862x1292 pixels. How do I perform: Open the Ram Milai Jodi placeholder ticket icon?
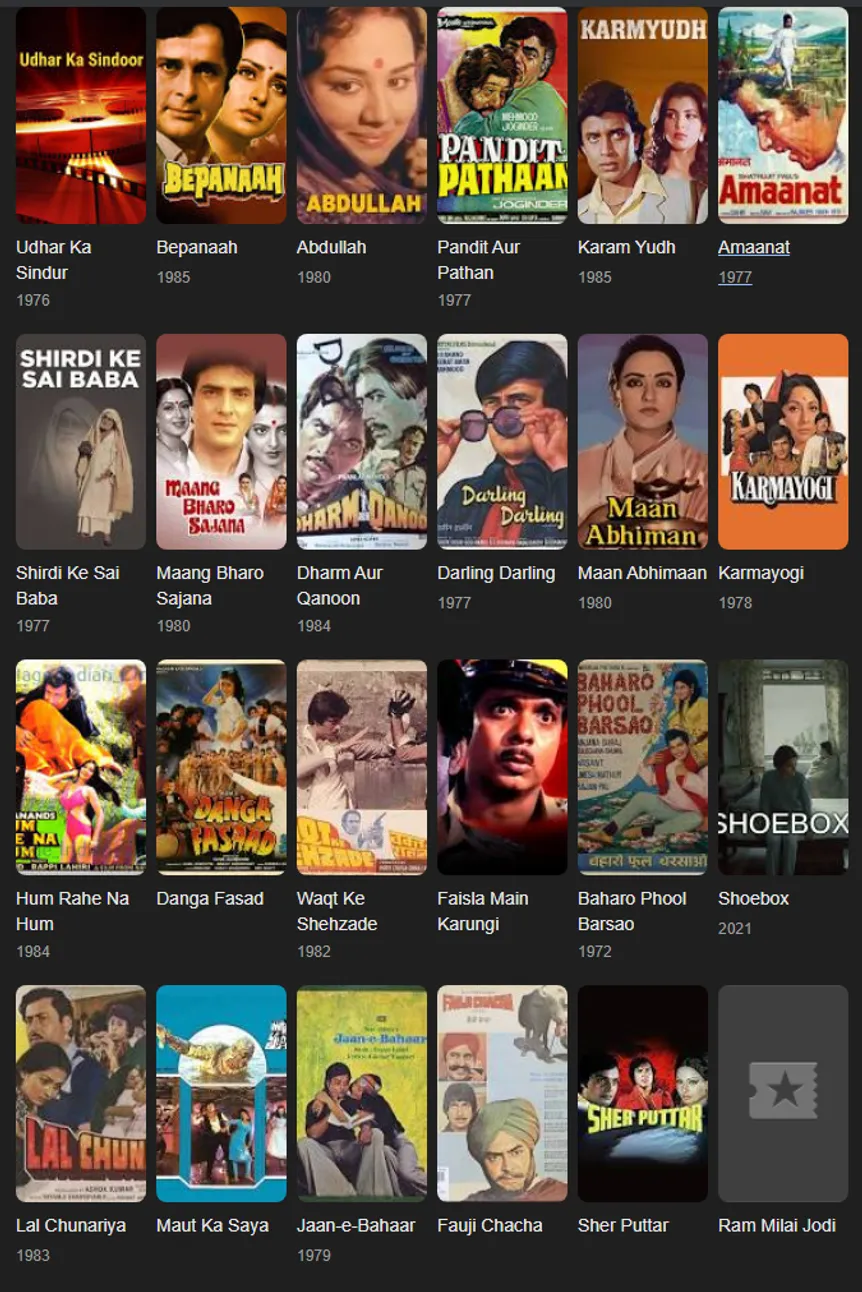(x=783, y=1093)
